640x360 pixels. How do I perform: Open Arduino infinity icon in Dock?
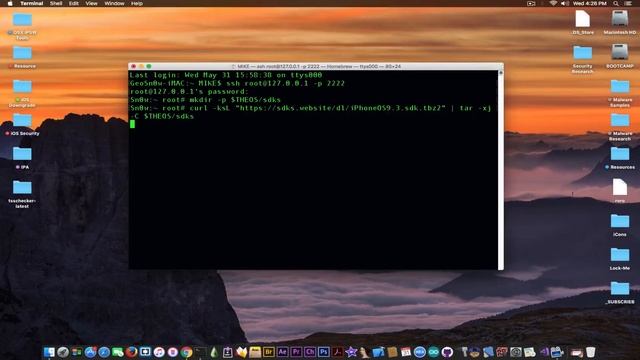[x=433, y=352]
